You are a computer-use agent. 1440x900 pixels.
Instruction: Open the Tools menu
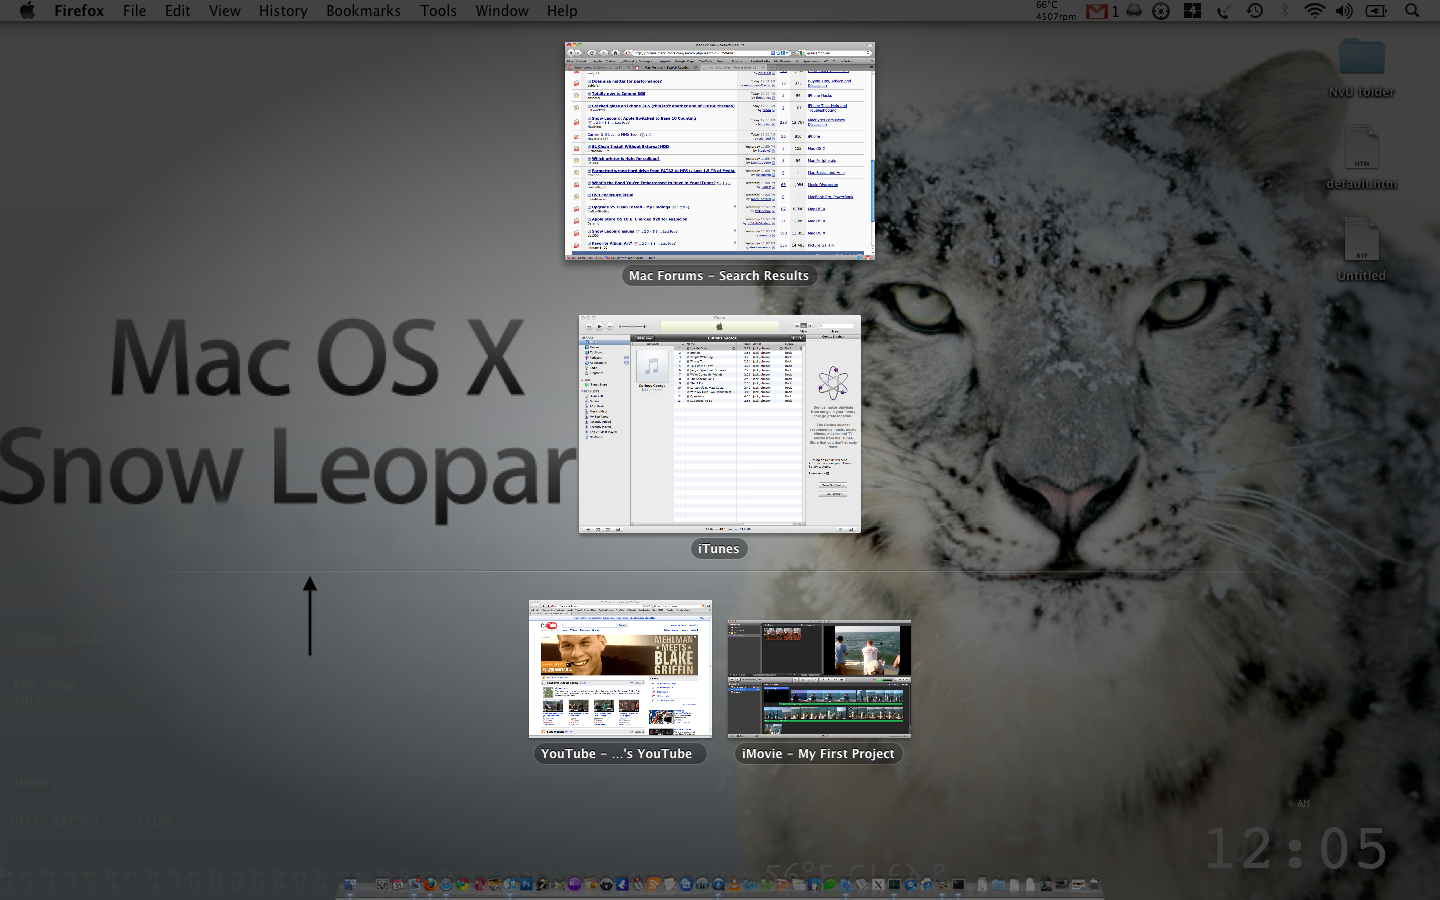tap(438, 11)
